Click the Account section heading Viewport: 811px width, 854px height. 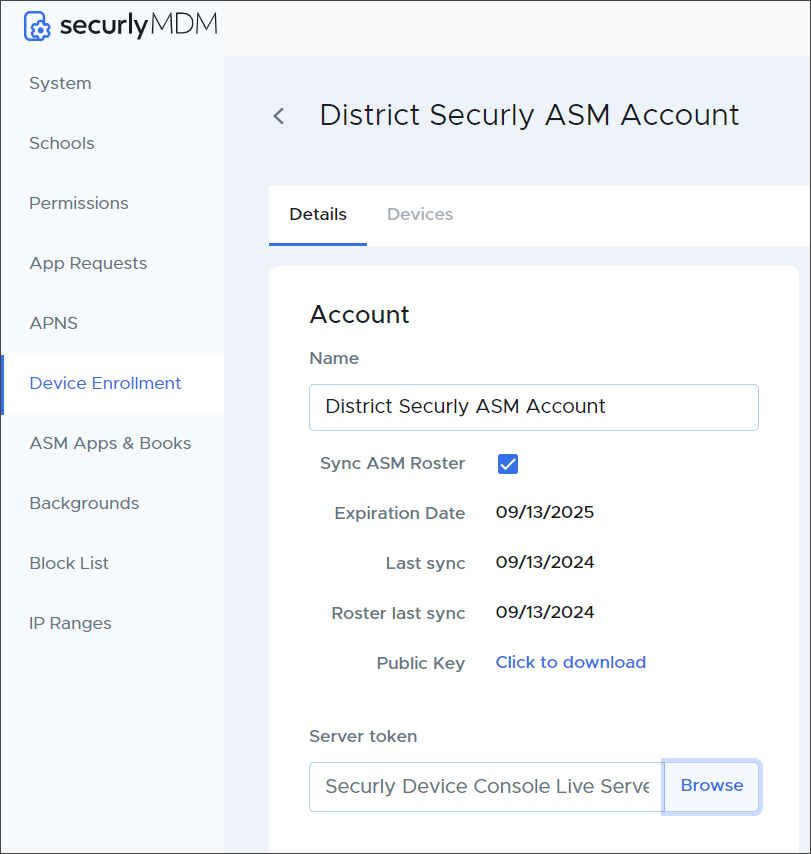point(359,315)
